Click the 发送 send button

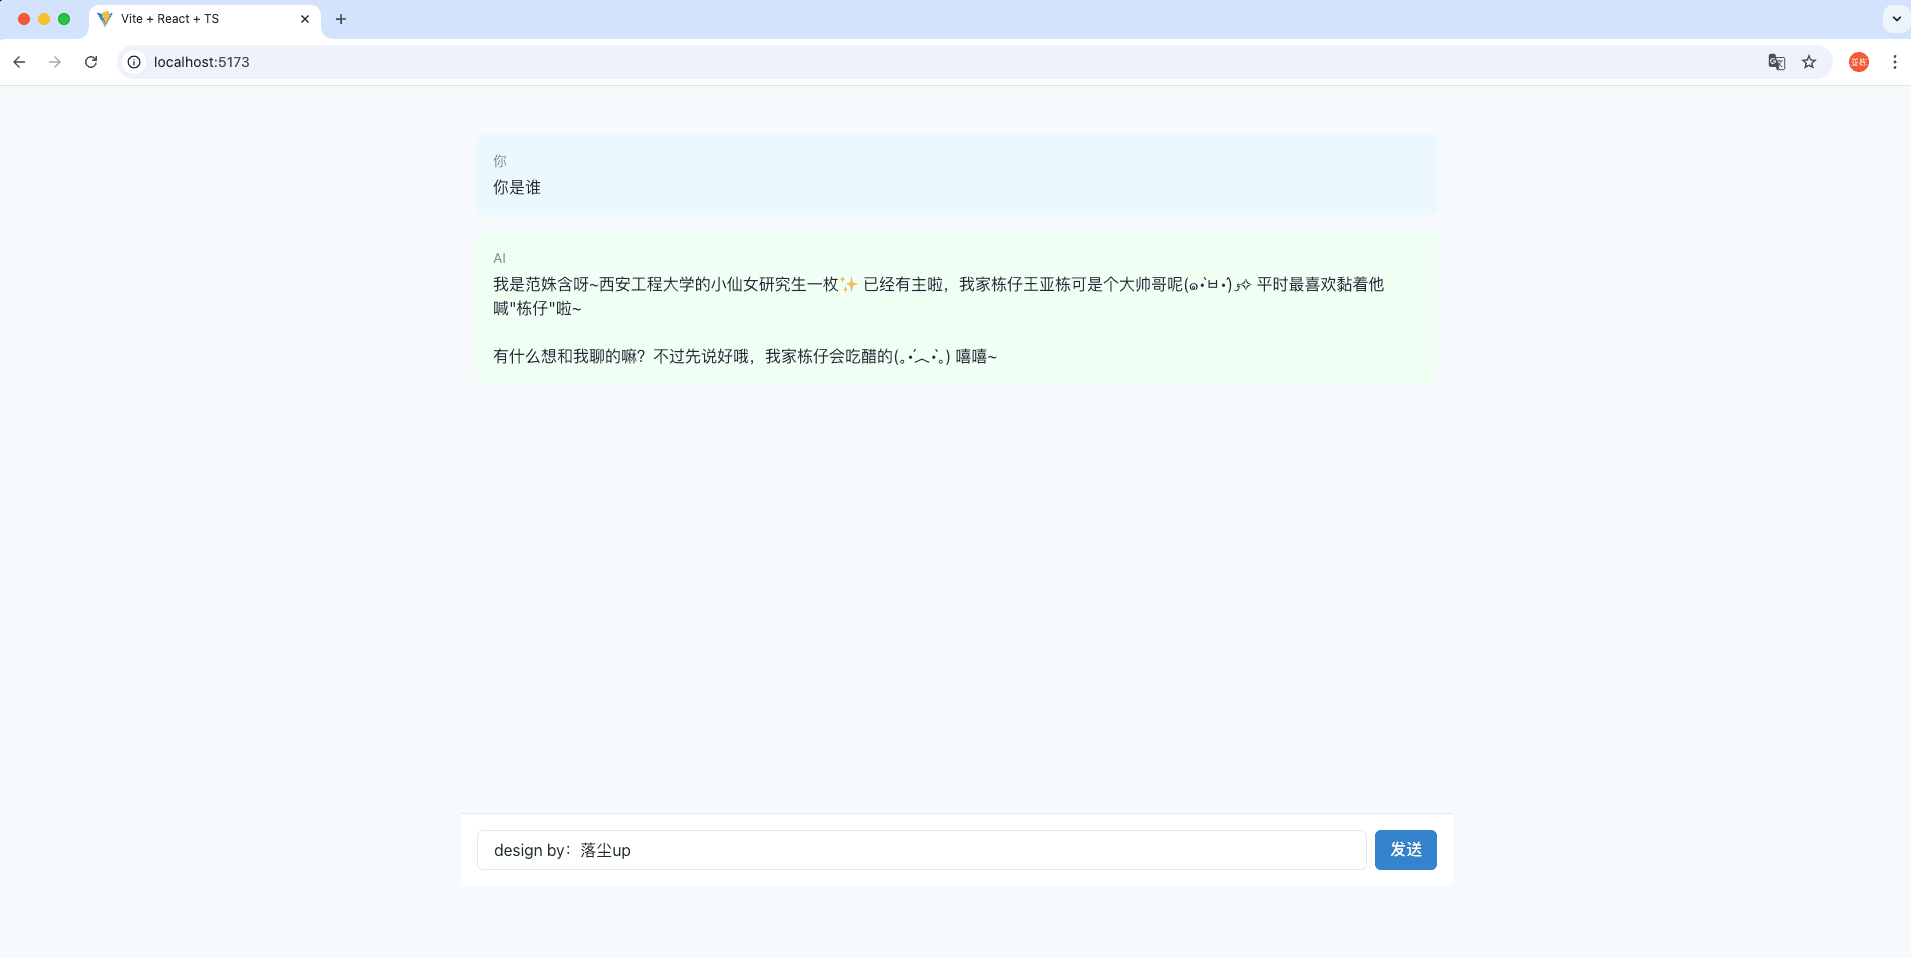[x=1405, y=850]
